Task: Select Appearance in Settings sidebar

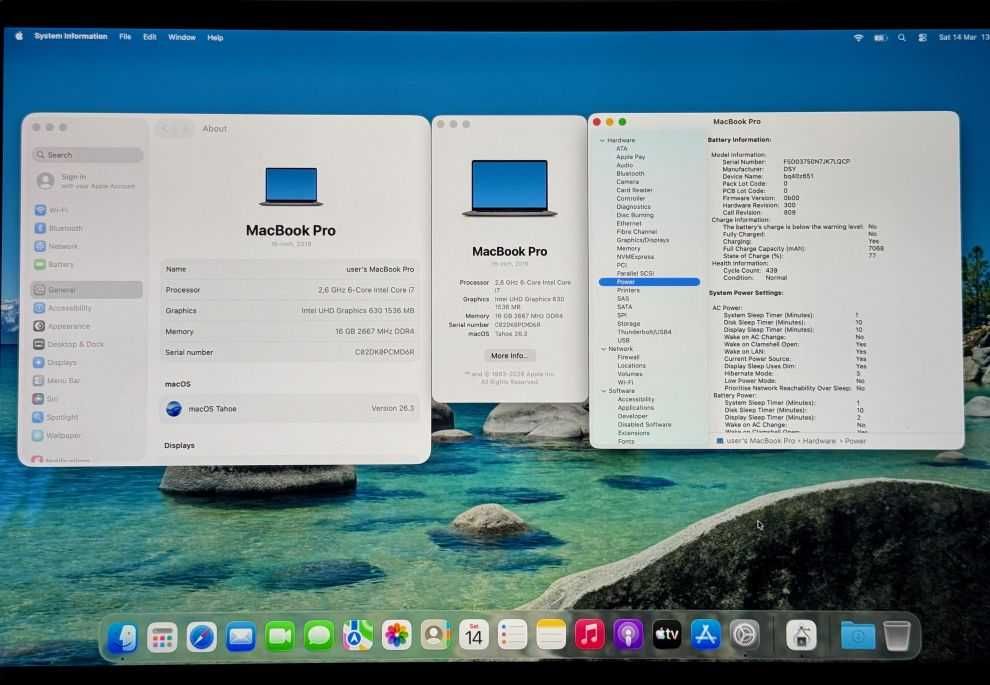Action: coord(86,326)
